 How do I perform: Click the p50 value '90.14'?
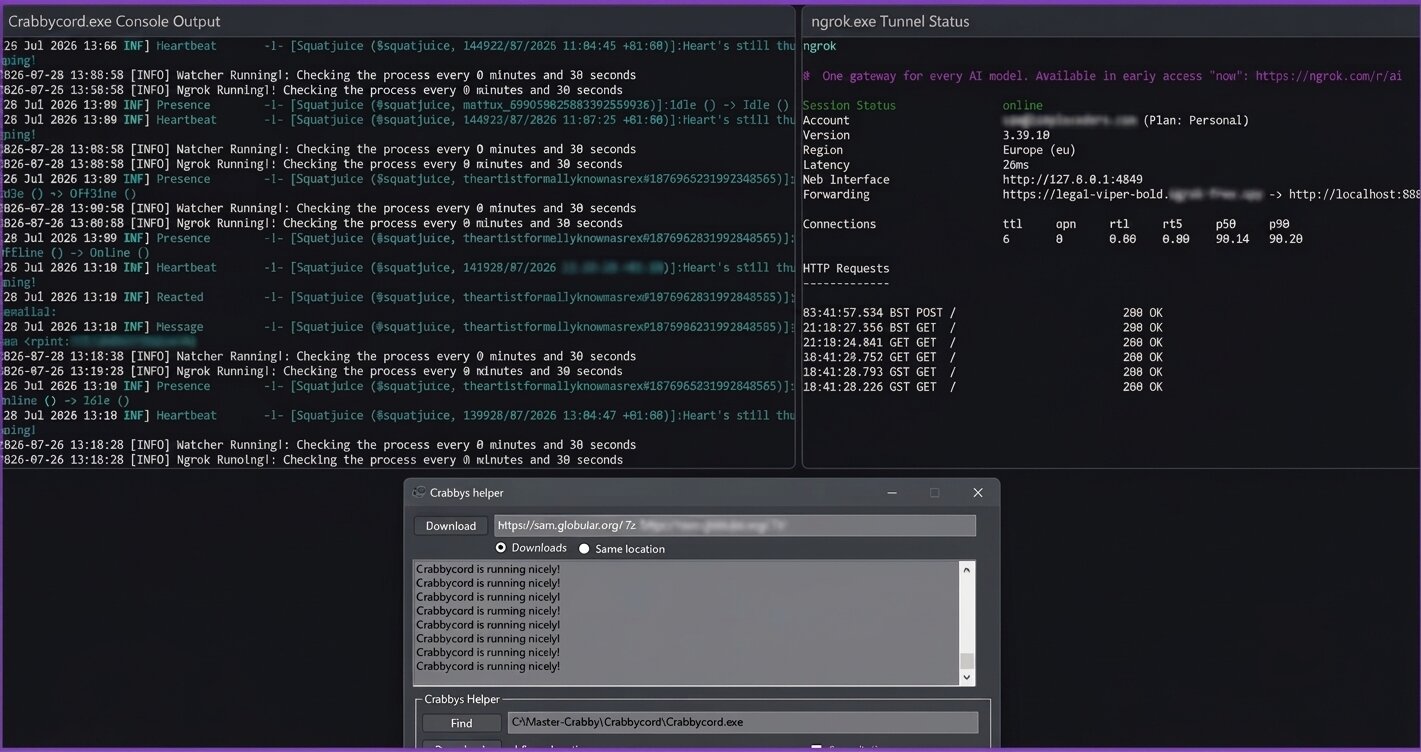(1232, 240)
